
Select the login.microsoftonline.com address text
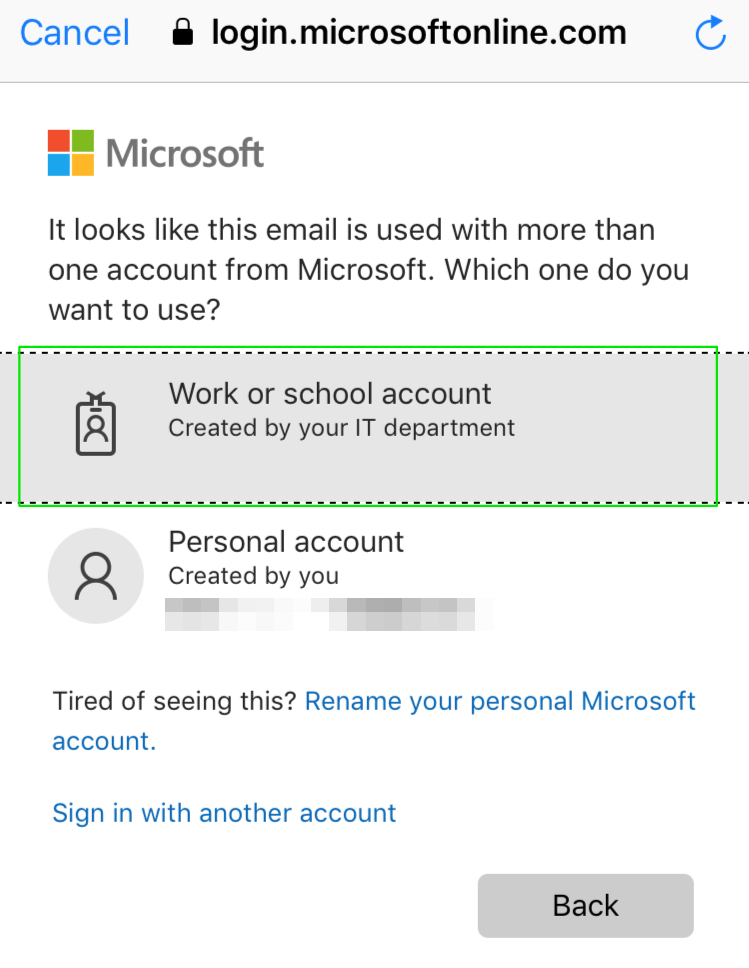click(x=418, y=33)
